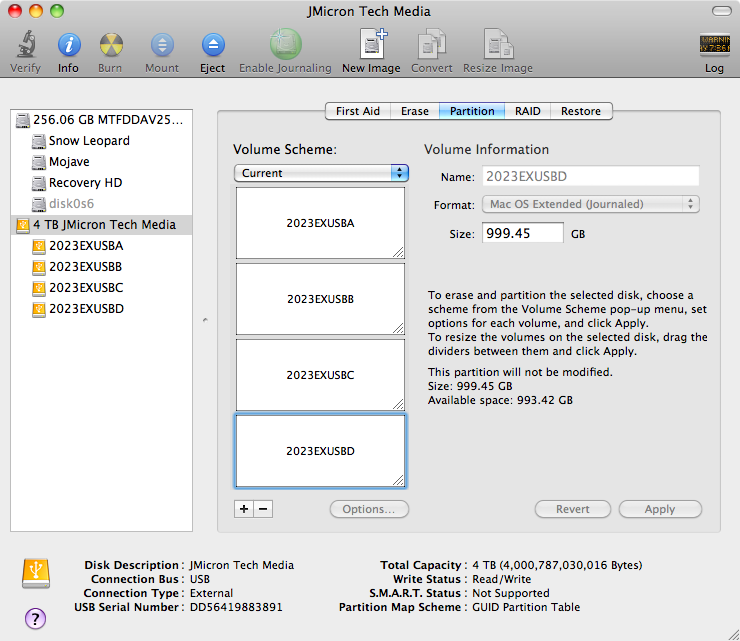
Task: Click the Verify microscope toolbar icon
Action: pos(26,45)
